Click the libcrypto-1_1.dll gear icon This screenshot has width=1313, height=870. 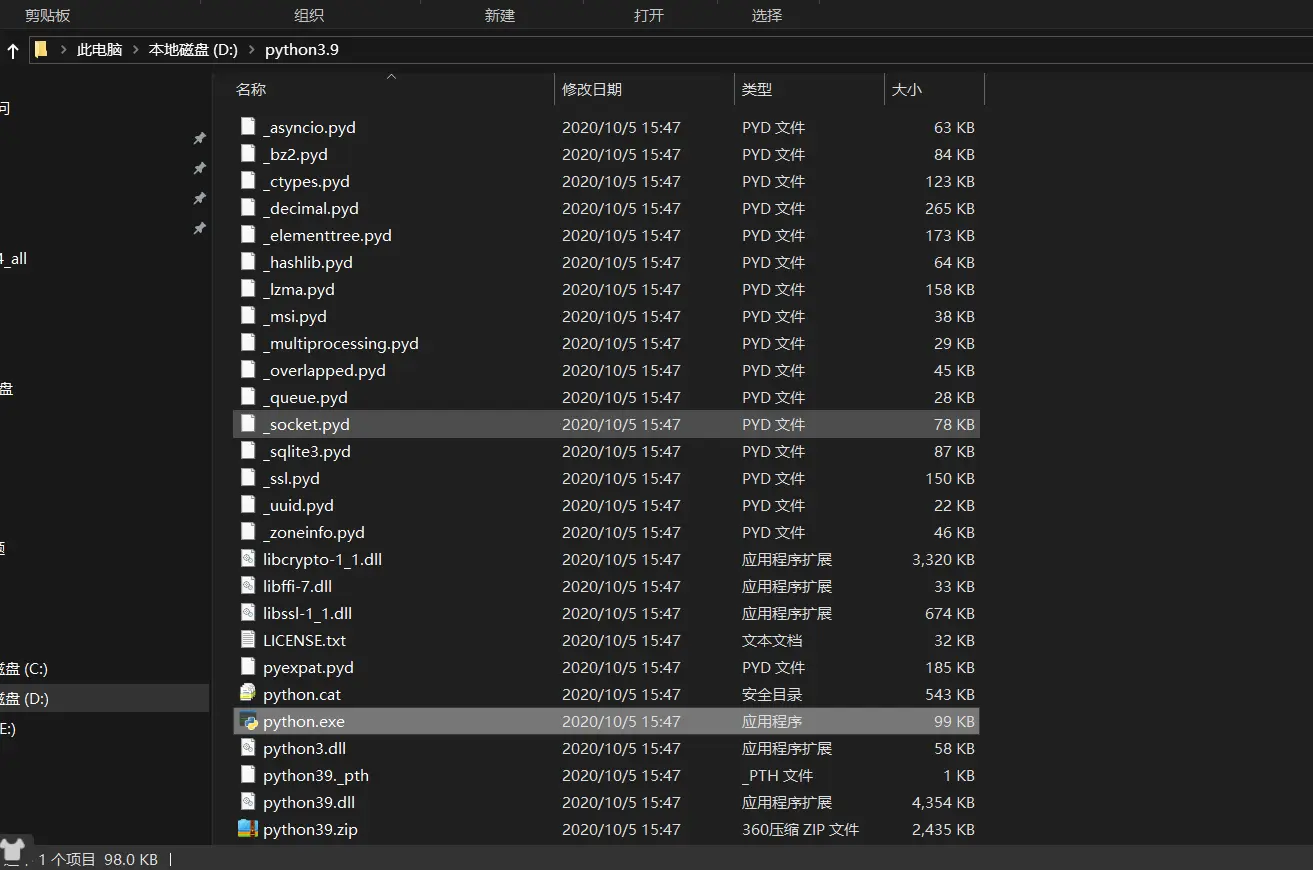pyautogui.click(x=248, y=559)
